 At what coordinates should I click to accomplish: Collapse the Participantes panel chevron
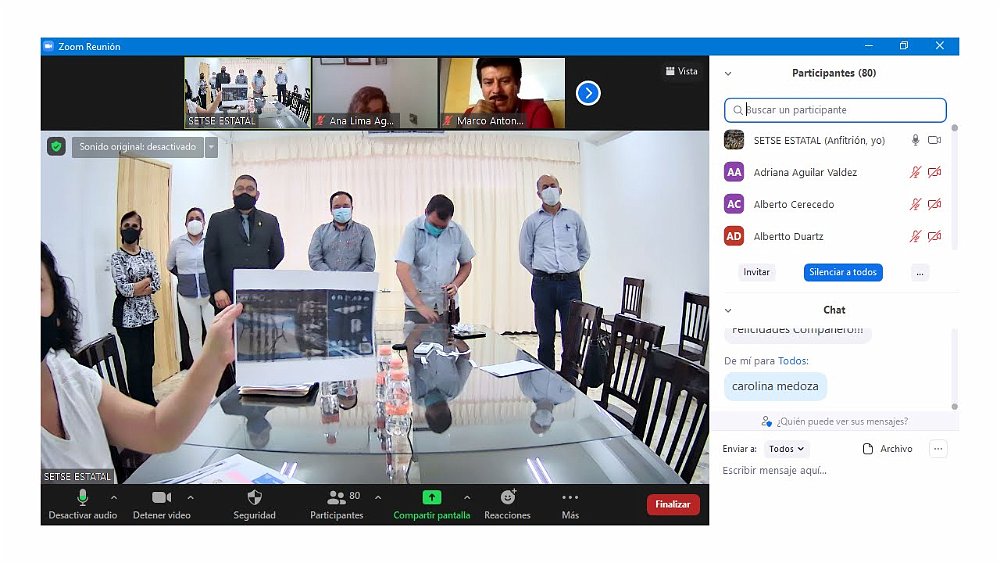(728, 73)
